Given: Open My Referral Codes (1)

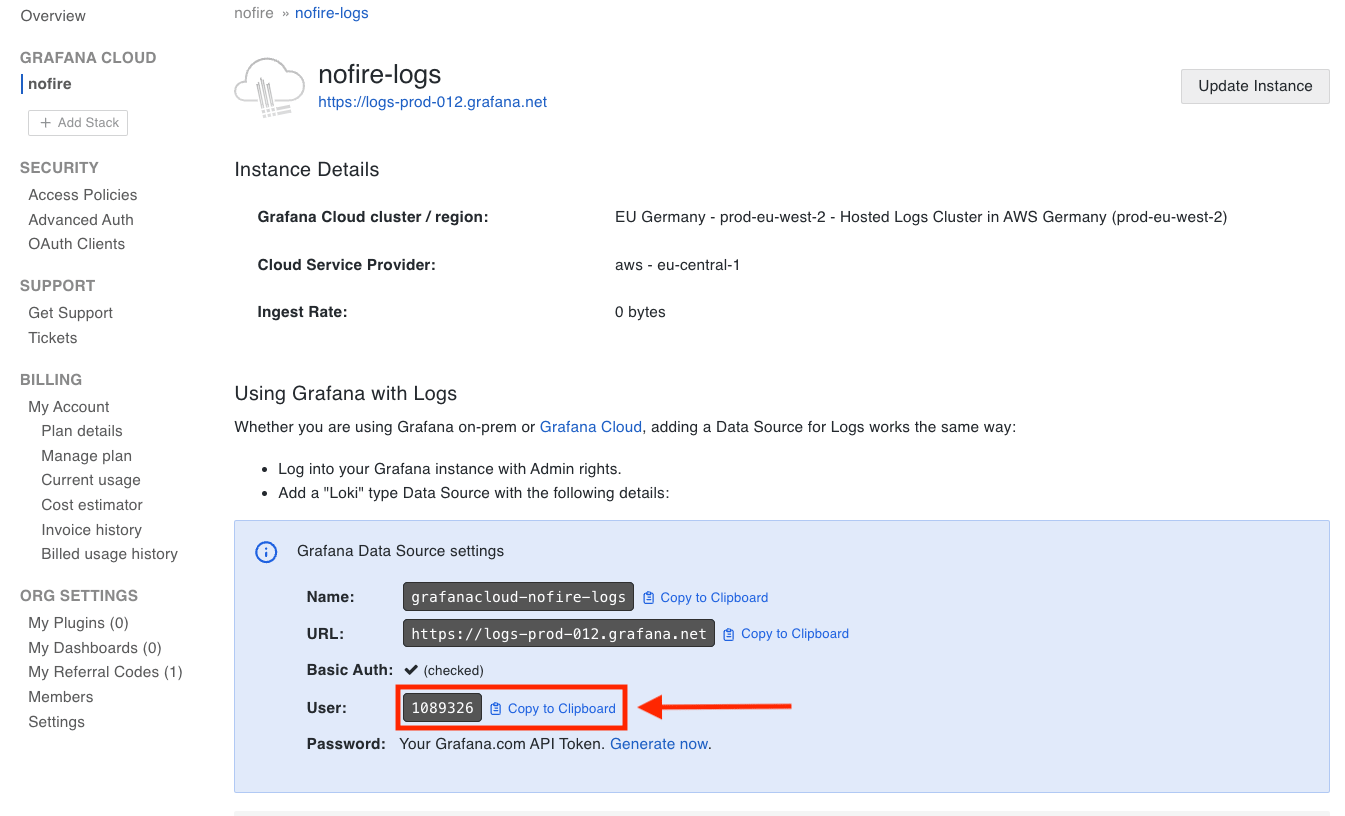Looking at the screenshot, I should point(106,672).
